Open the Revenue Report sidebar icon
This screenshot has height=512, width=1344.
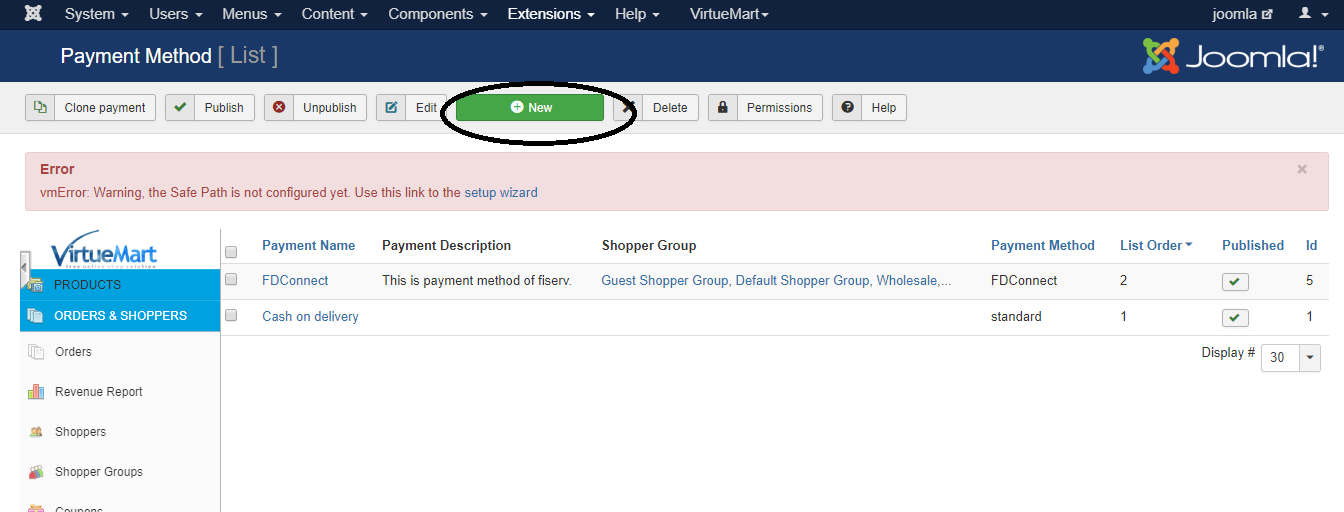[36, 392]
